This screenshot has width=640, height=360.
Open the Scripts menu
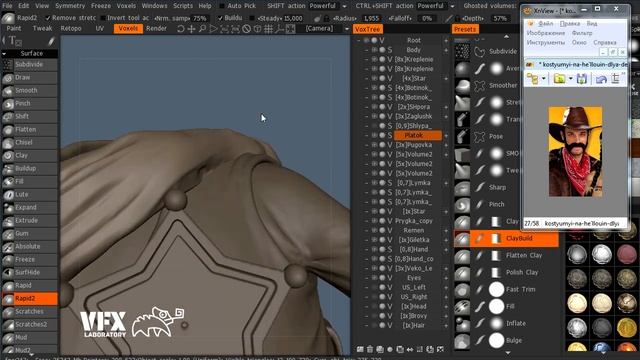(x=182, y=6)
